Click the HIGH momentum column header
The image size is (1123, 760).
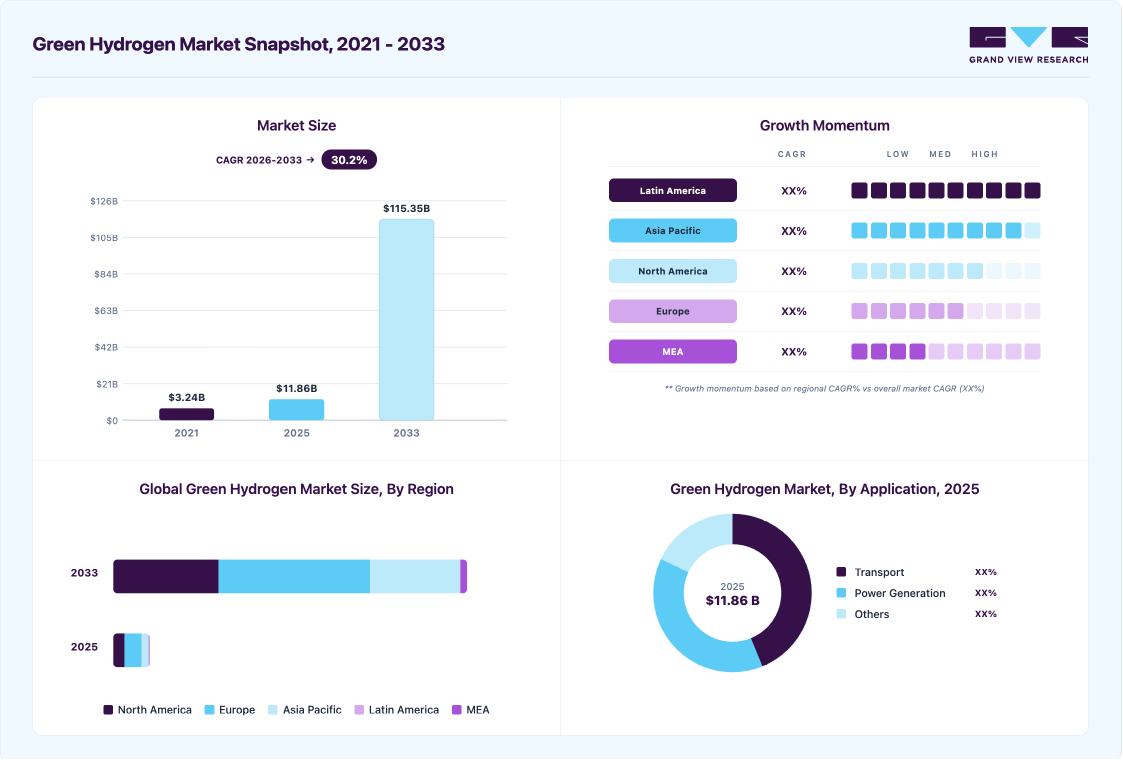point(985,154)
